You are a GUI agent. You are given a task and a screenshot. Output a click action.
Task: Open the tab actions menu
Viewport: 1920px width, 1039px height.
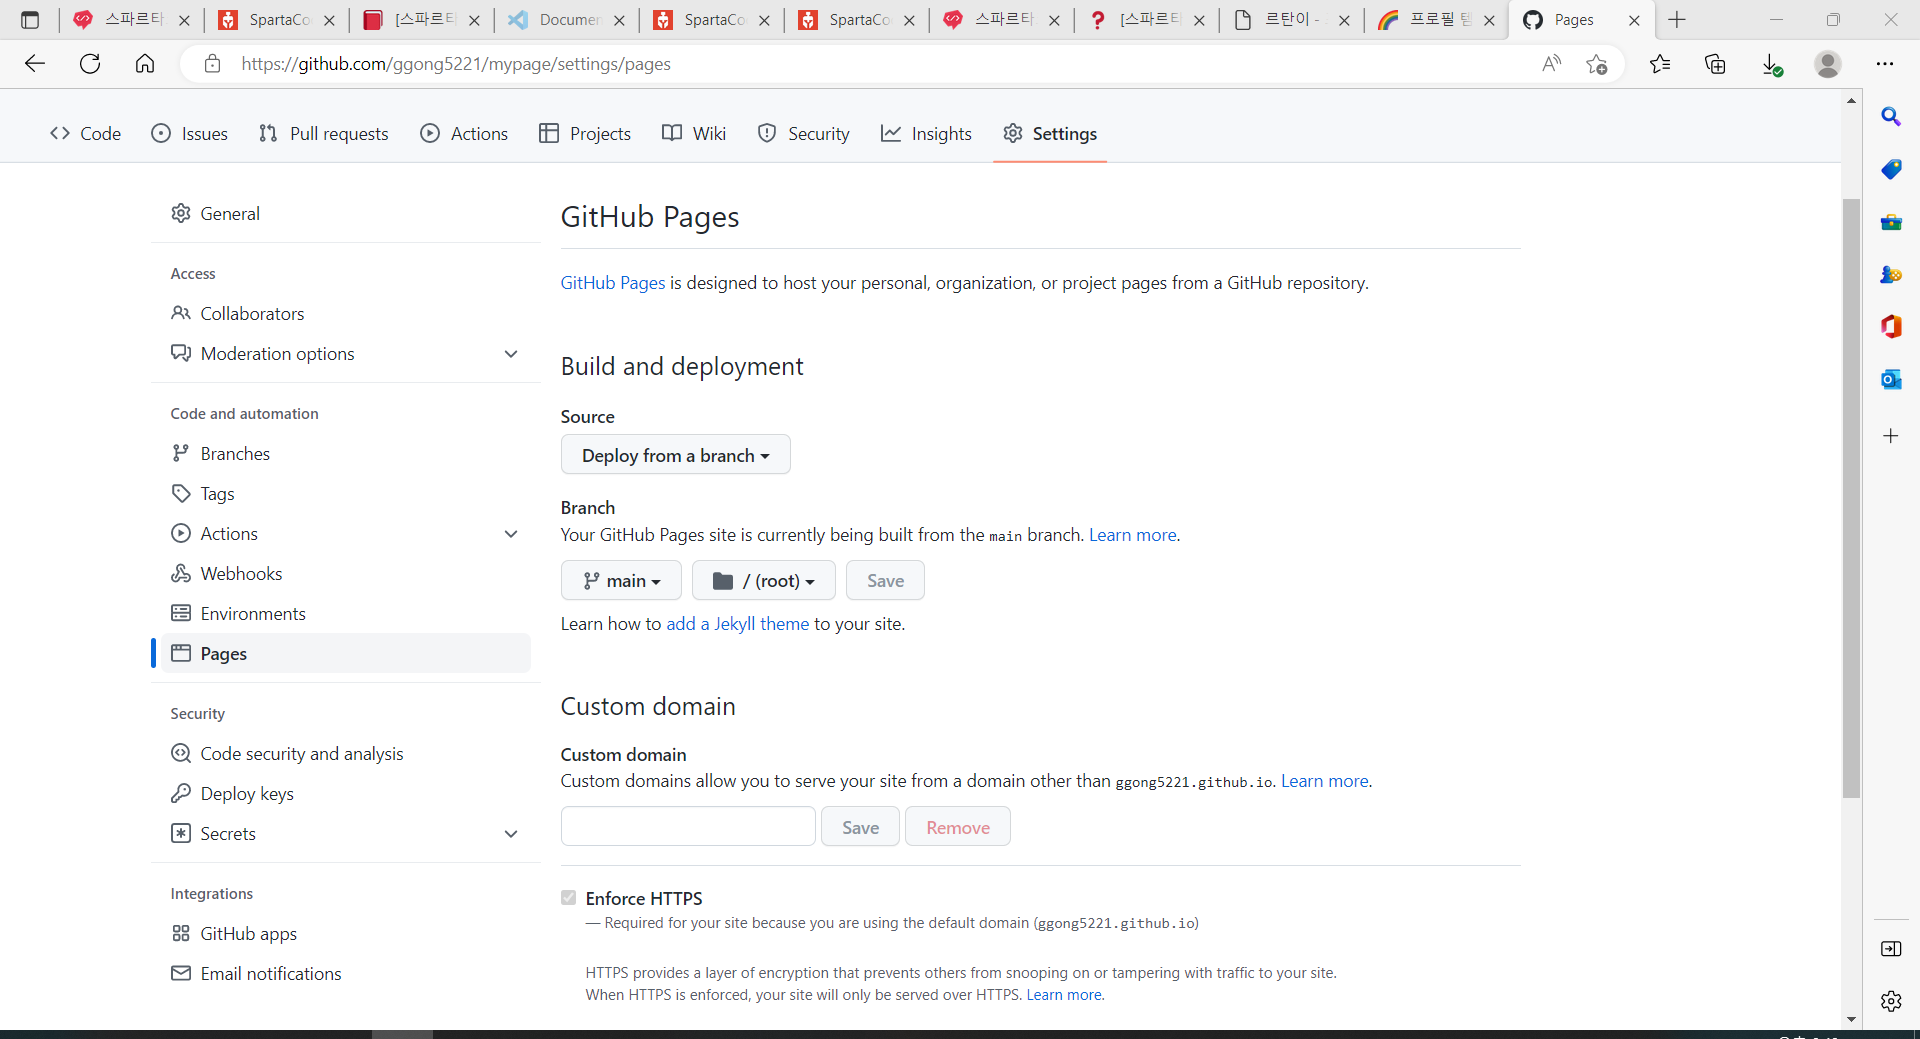click(x=30, y=20)
